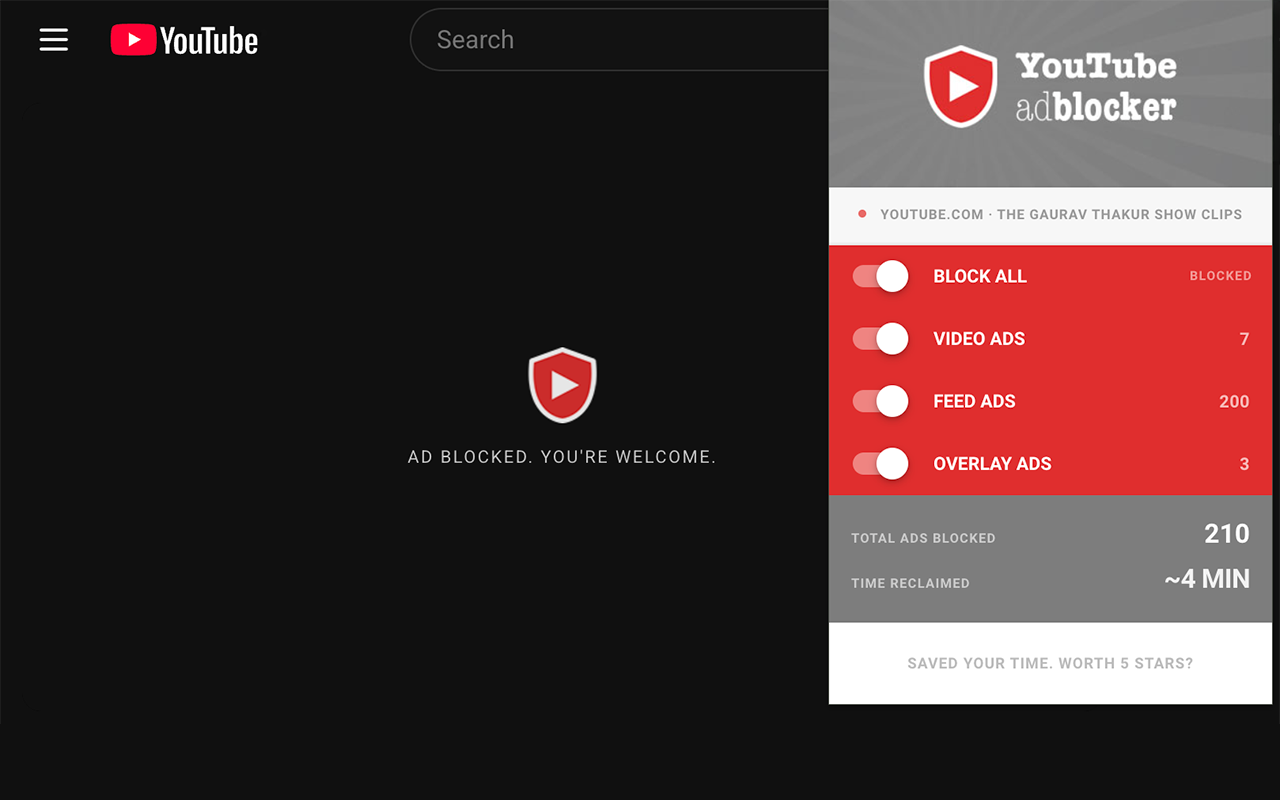1280x800 pixels.
Task: Click the YouTube adblocker shield logo in the popup
Action: [961, 86]
